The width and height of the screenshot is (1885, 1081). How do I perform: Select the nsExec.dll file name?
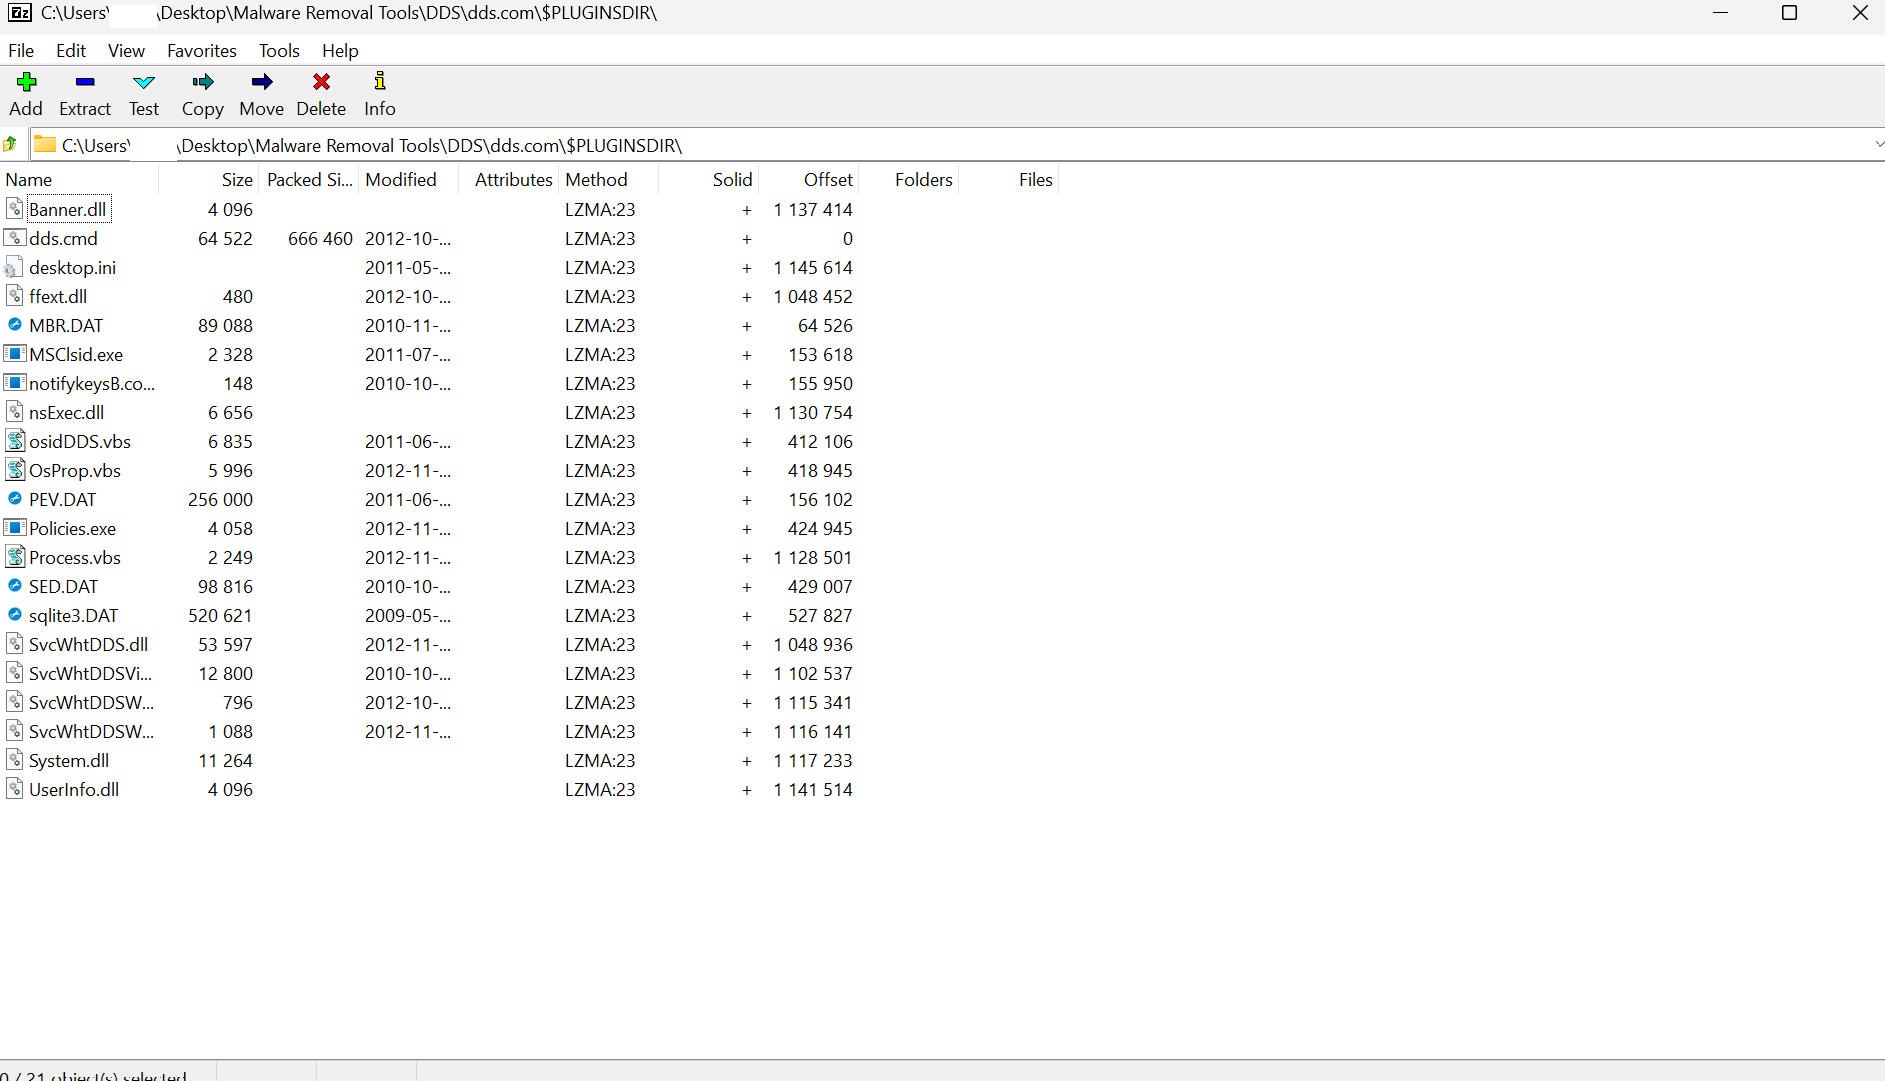66,412
